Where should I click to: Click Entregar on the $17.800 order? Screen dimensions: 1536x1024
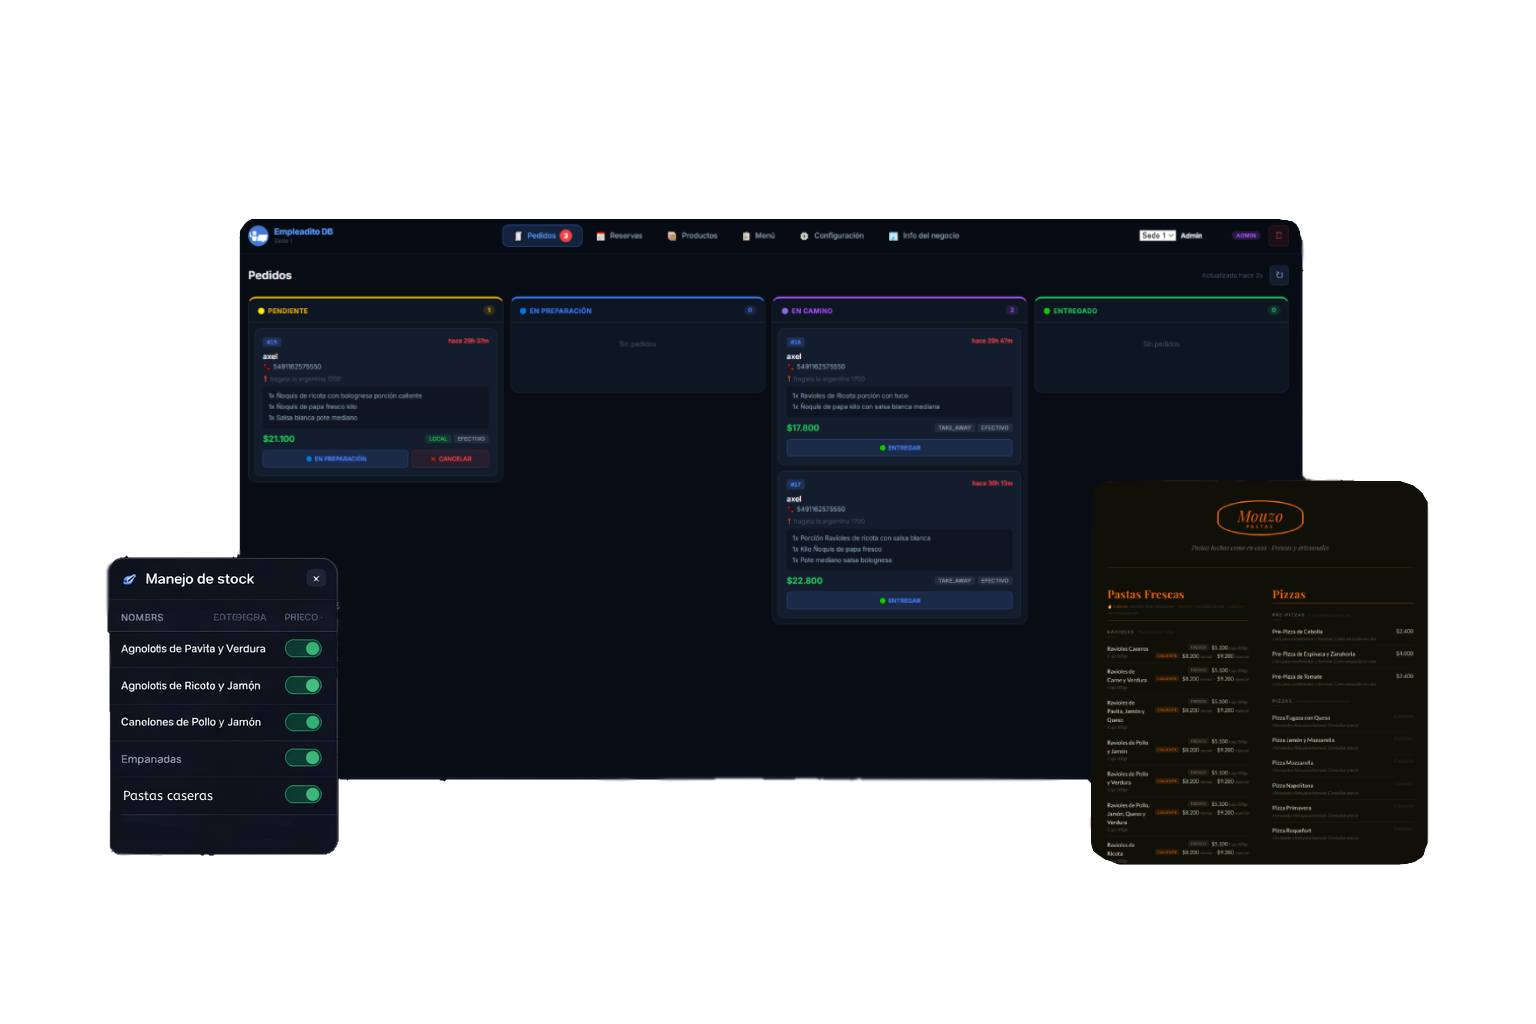899,448
